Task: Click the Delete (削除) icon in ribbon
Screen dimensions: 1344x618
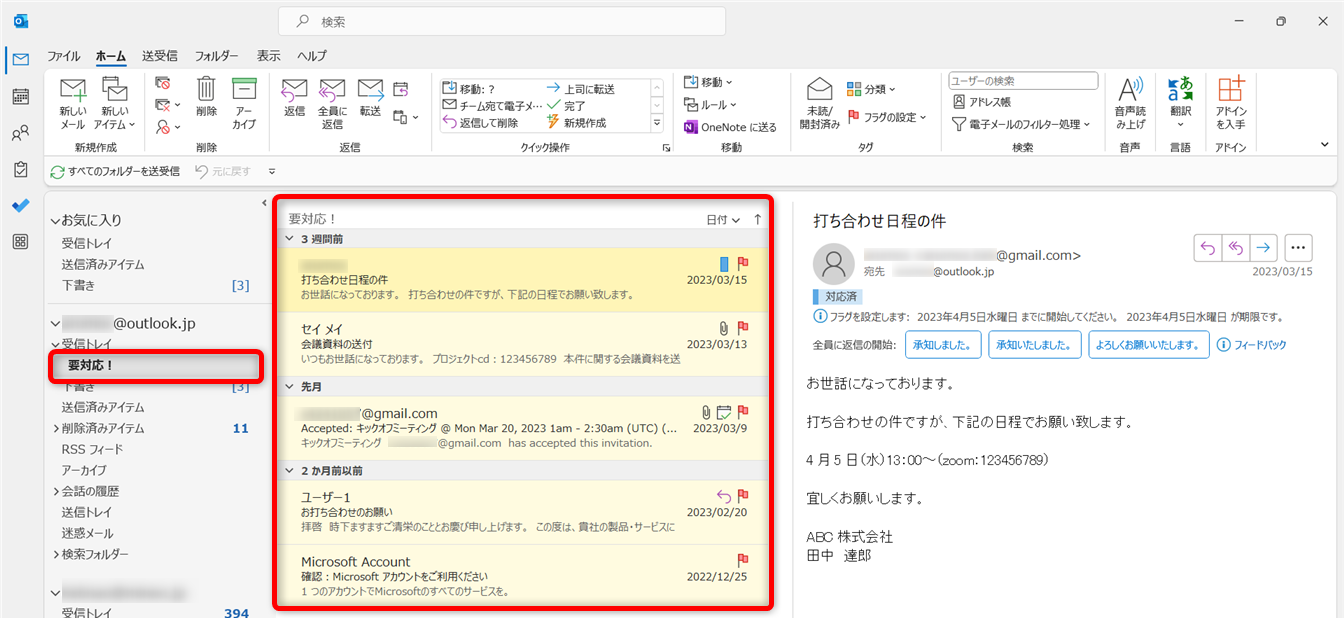Action: tap(206, 92)
